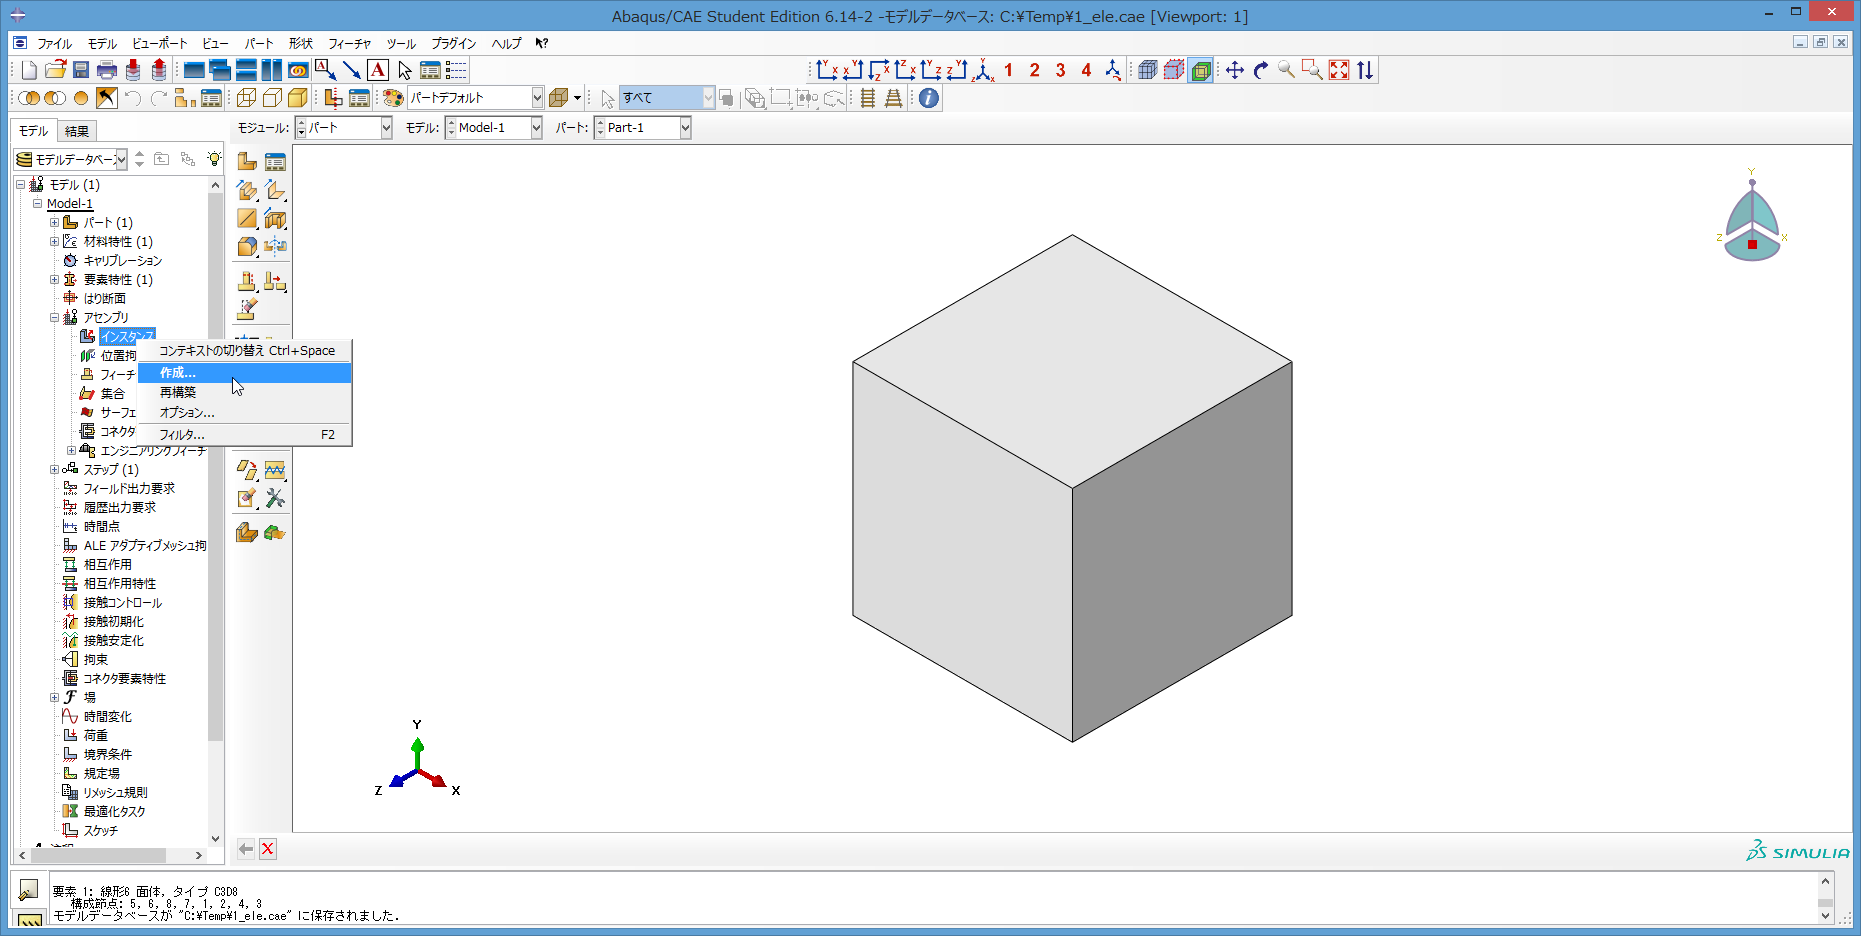Collapse the アセンブリ tree node
1861x936 pixels.
(x=54, y=318)
